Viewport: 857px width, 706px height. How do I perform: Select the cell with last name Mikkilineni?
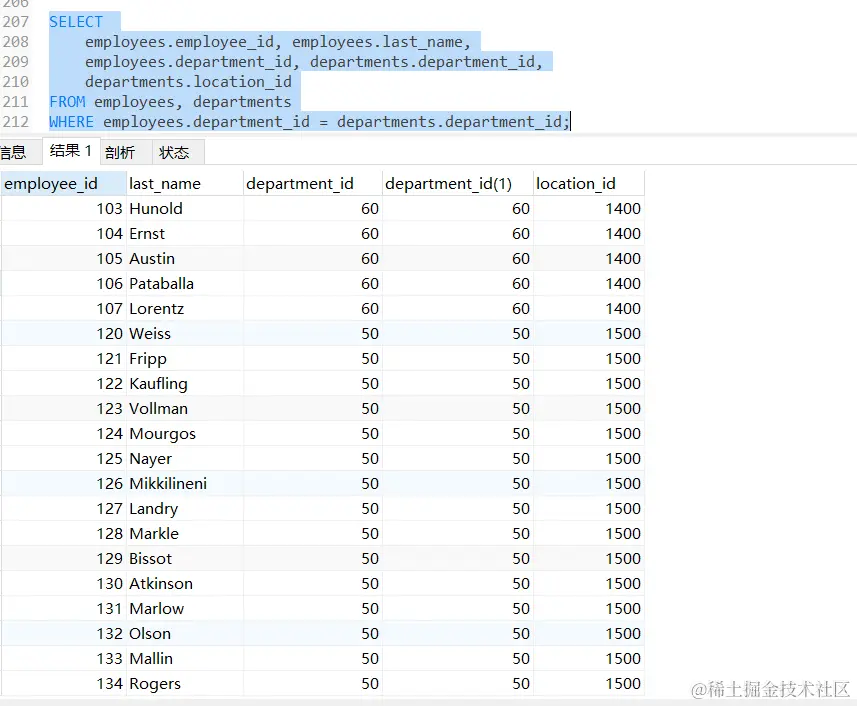pyautogui.click(x=185, y=484)
